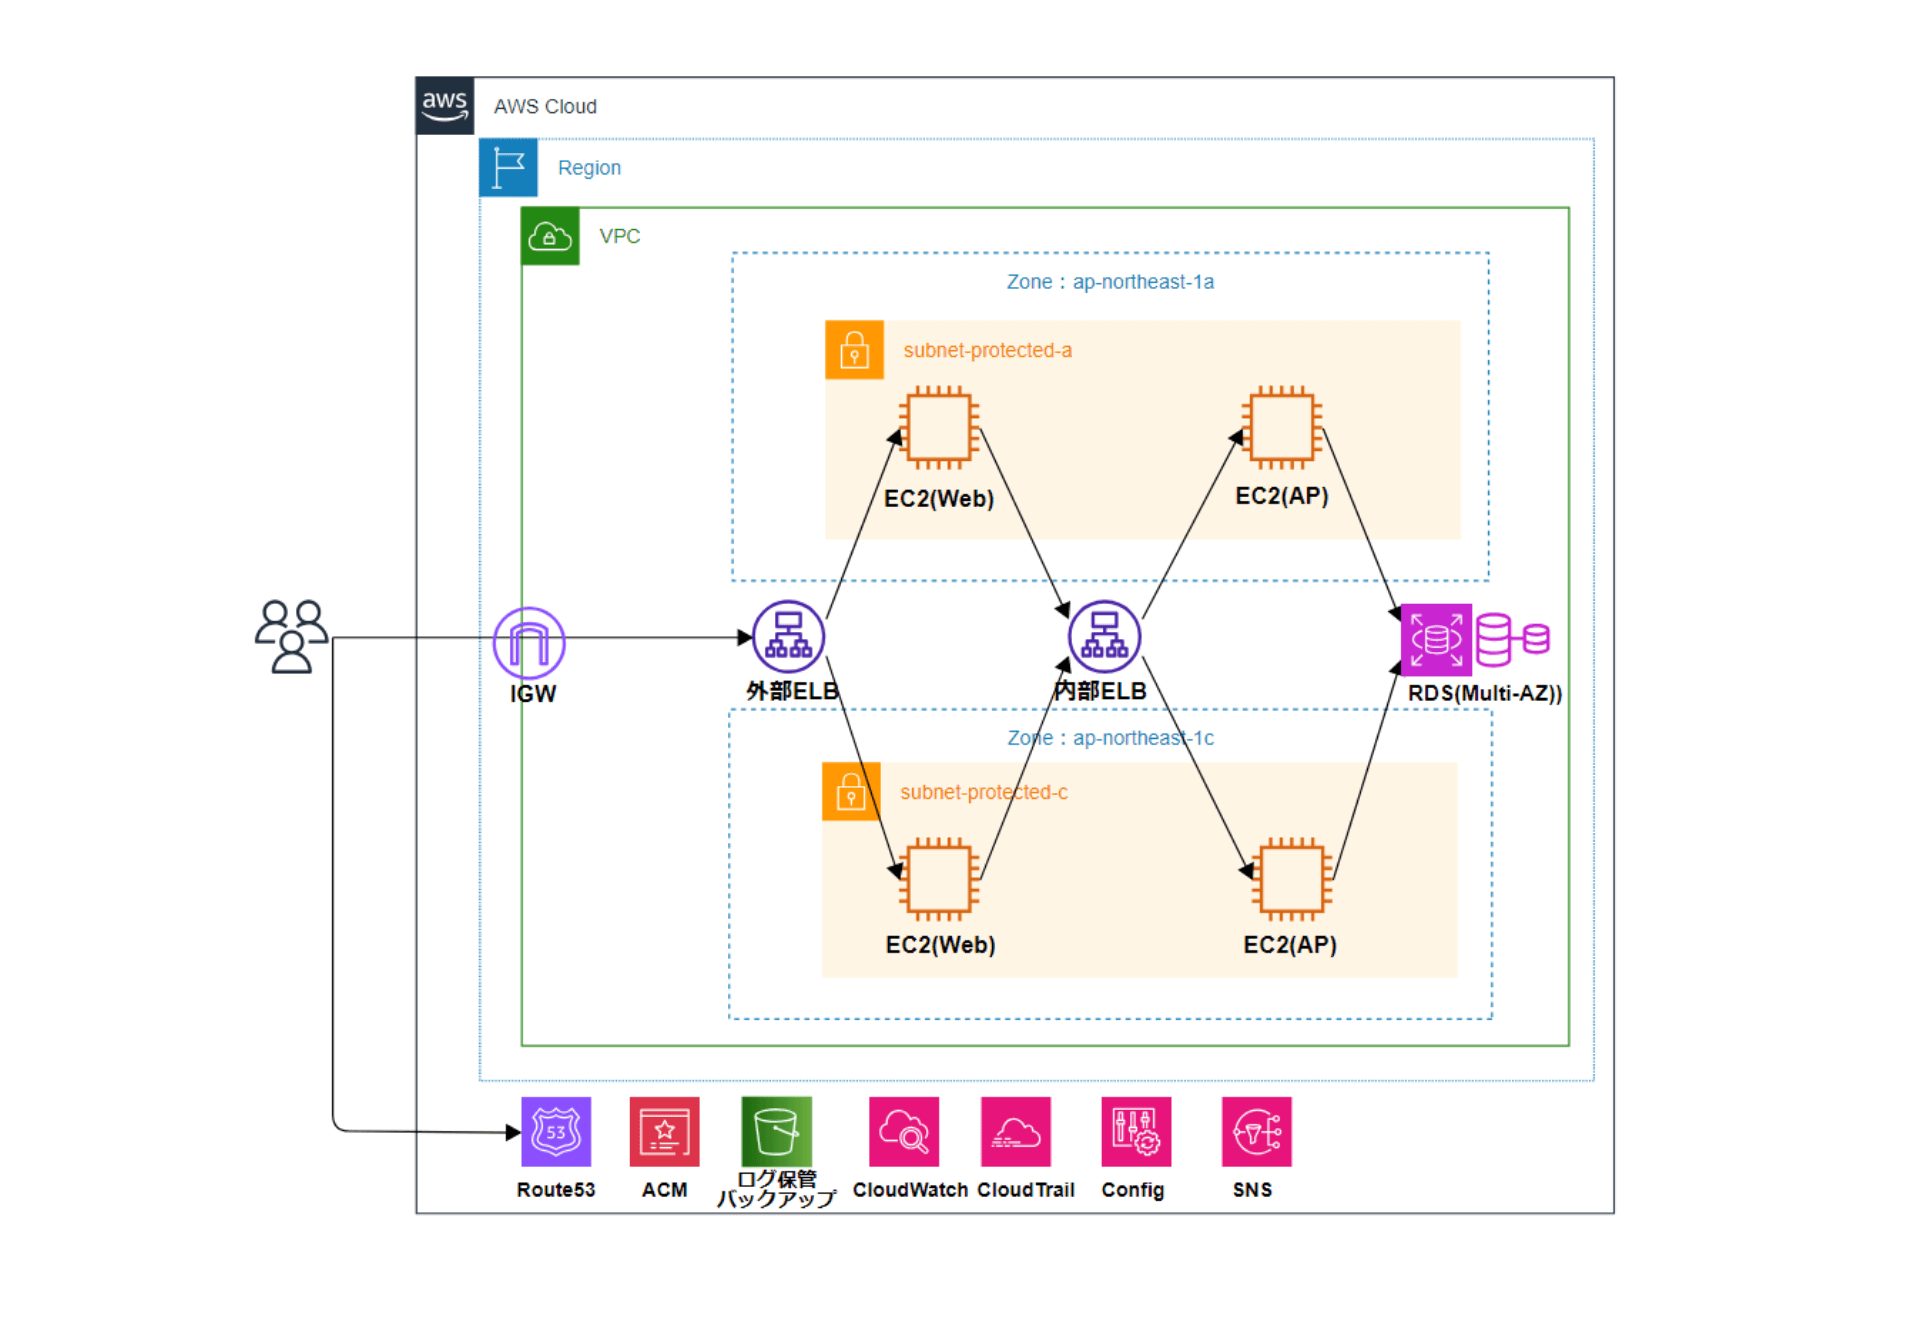Select the 内部ELB load balancer icon

point(1104,636)
